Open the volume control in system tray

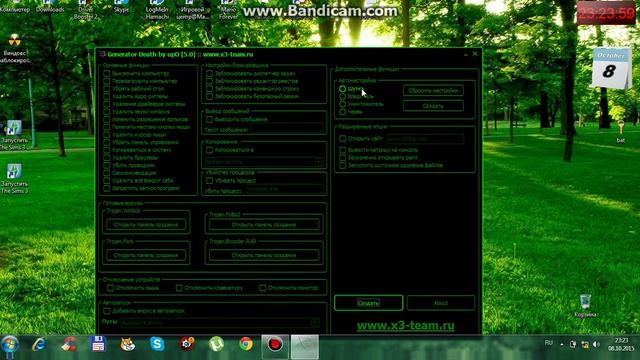(x=596, y=345)
